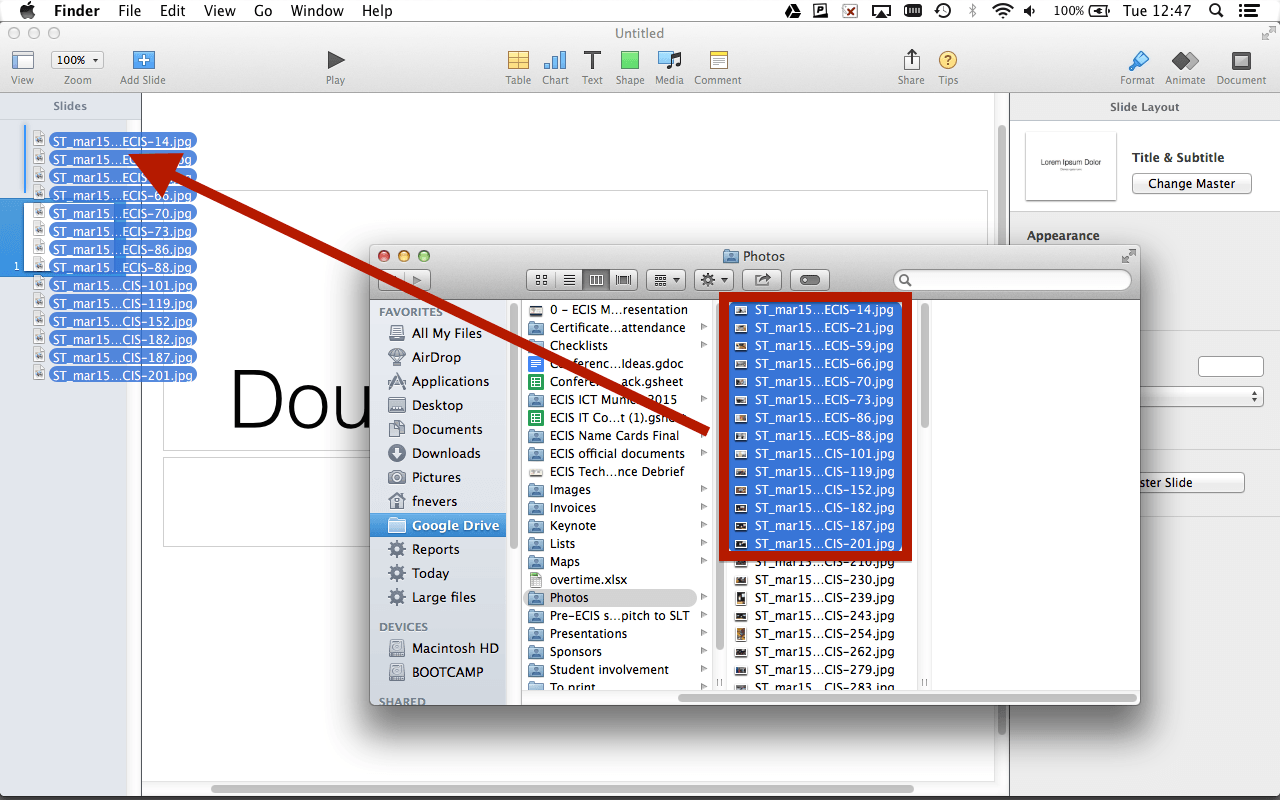Image resolution: width=1280 pixels, height=800 pixels.
Task: Insert a table using the Table icon
Action: click(x=518, y=60)
